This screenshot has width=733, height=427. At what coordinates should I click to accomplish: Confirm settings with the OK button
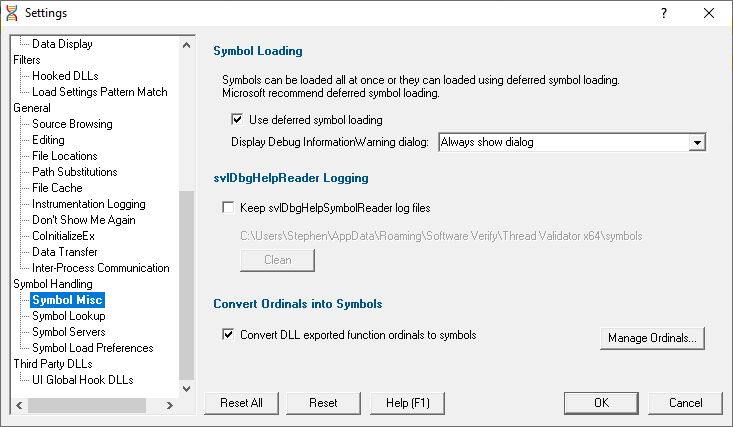point(601,403)
